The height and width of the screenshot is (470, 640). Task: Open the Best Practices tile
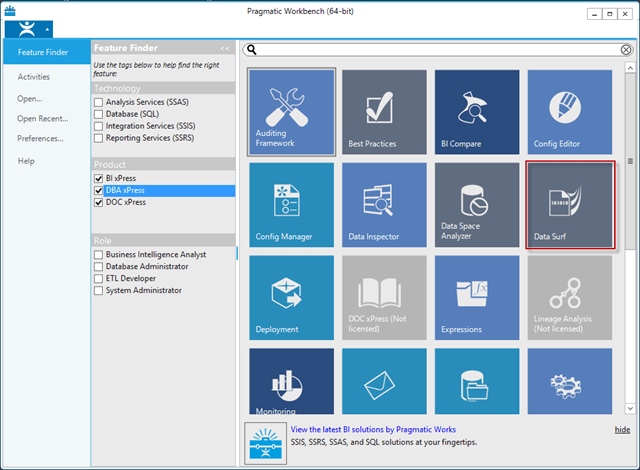click(384, 112)
